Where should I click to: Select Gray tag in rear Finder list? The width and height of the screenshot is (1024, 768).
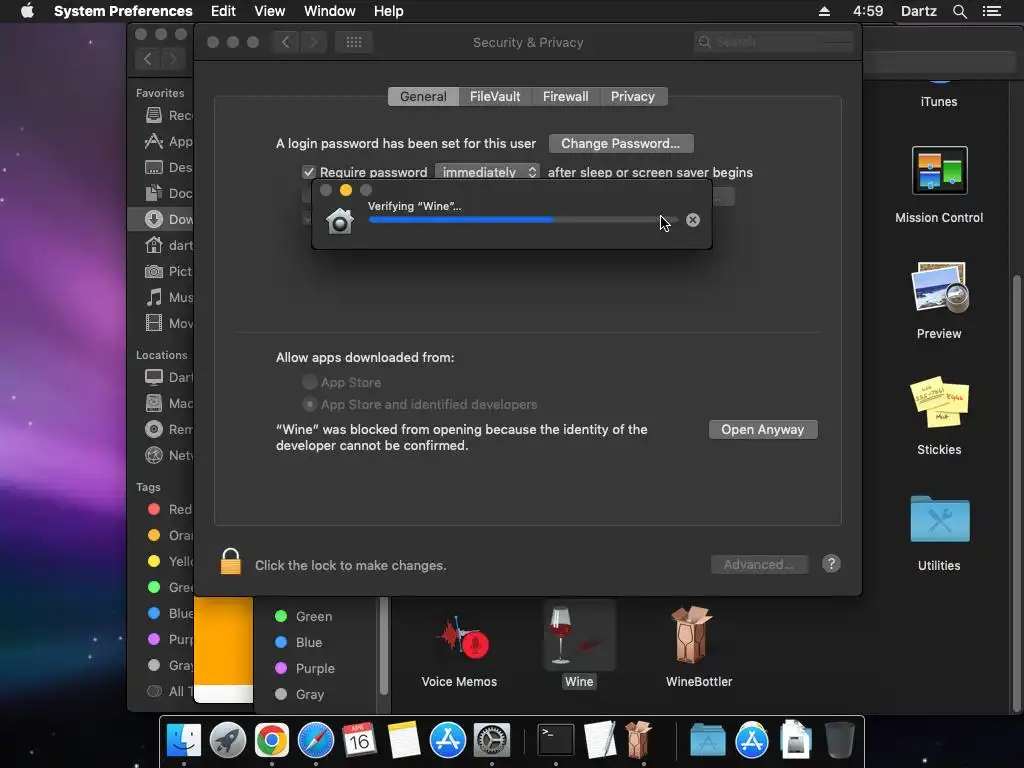300,695
